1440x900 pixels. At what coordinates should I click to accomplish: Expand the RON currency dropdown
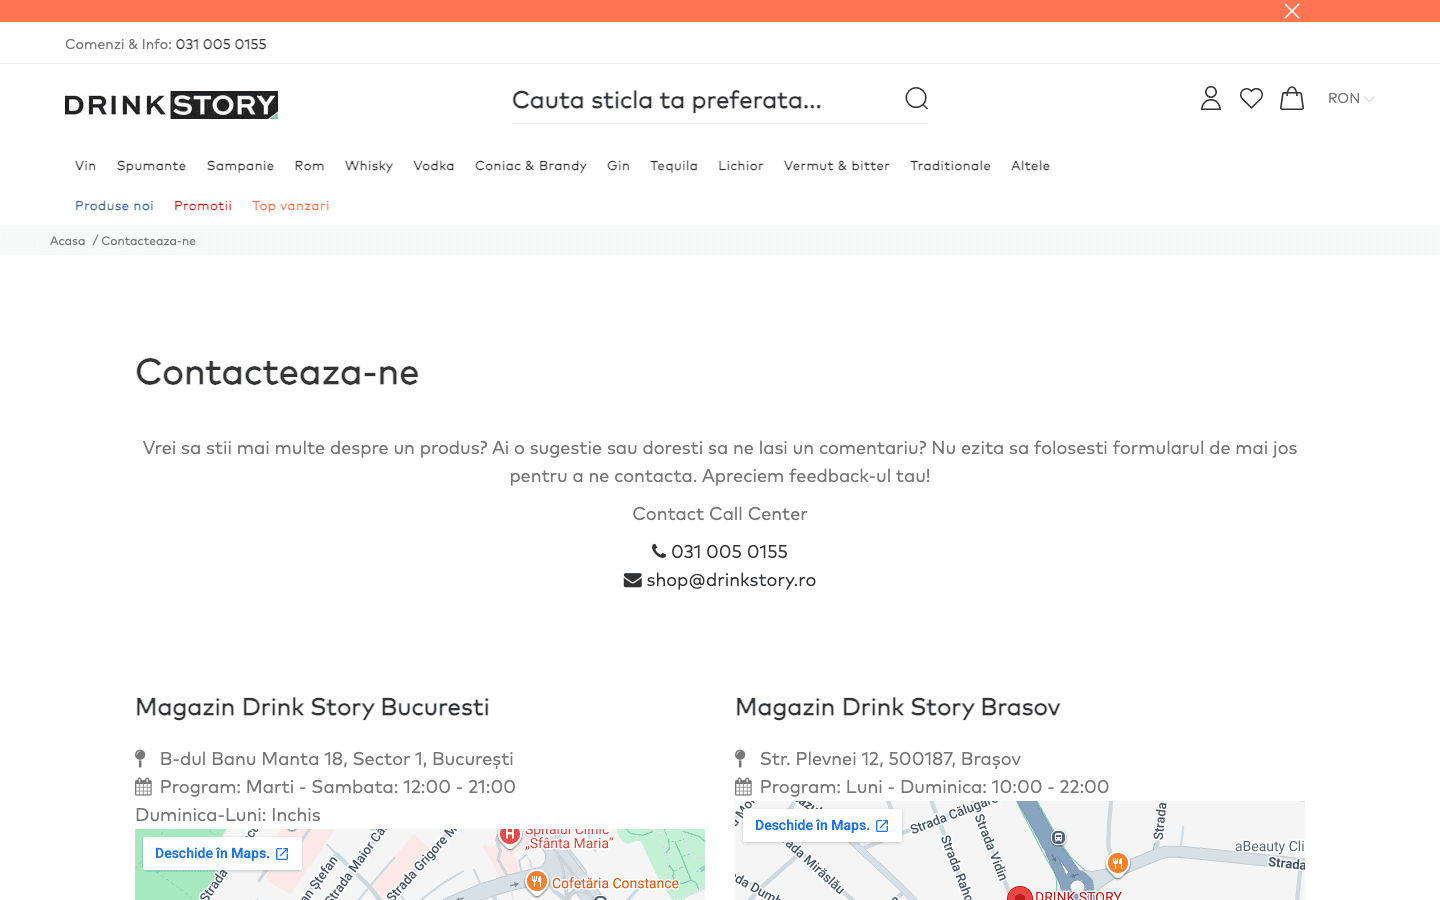[1351, 98]
